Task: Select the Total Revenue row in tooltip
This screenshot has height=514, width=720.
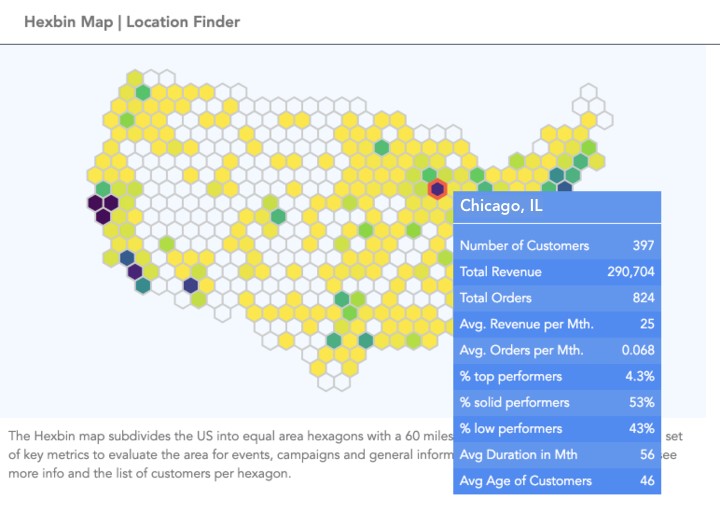Action: pos(557,272)
